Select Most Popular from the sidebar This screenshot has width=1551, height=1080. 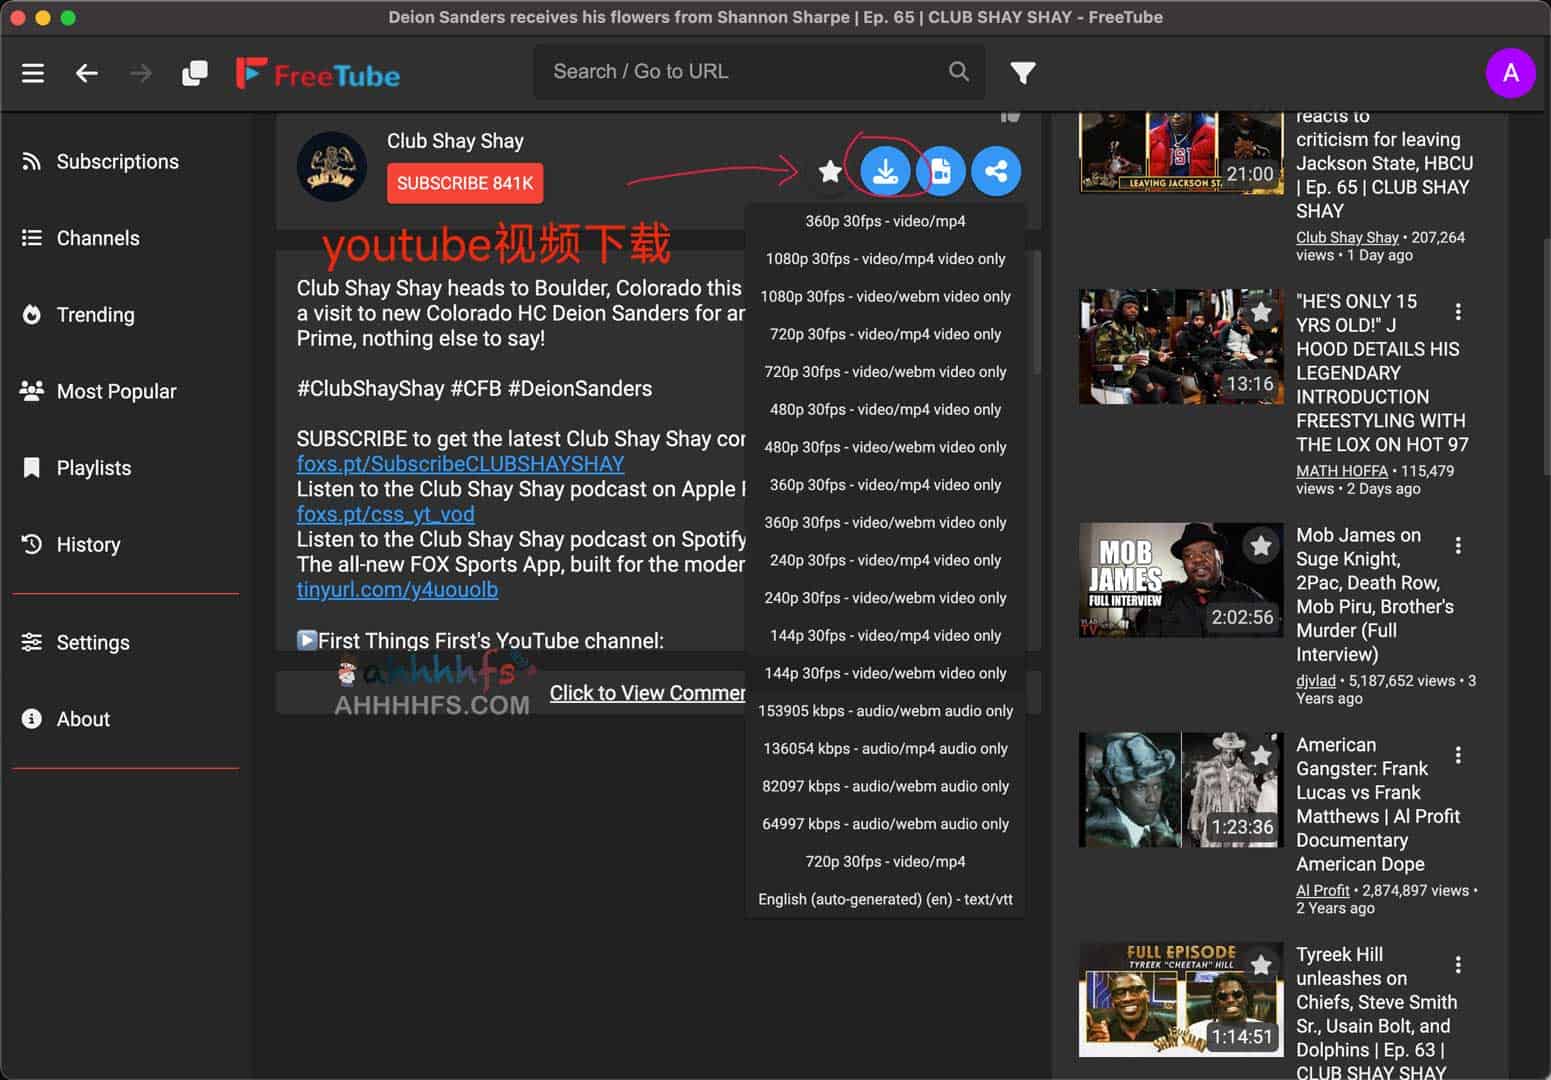pyautogui.click(x=117, y=391)
